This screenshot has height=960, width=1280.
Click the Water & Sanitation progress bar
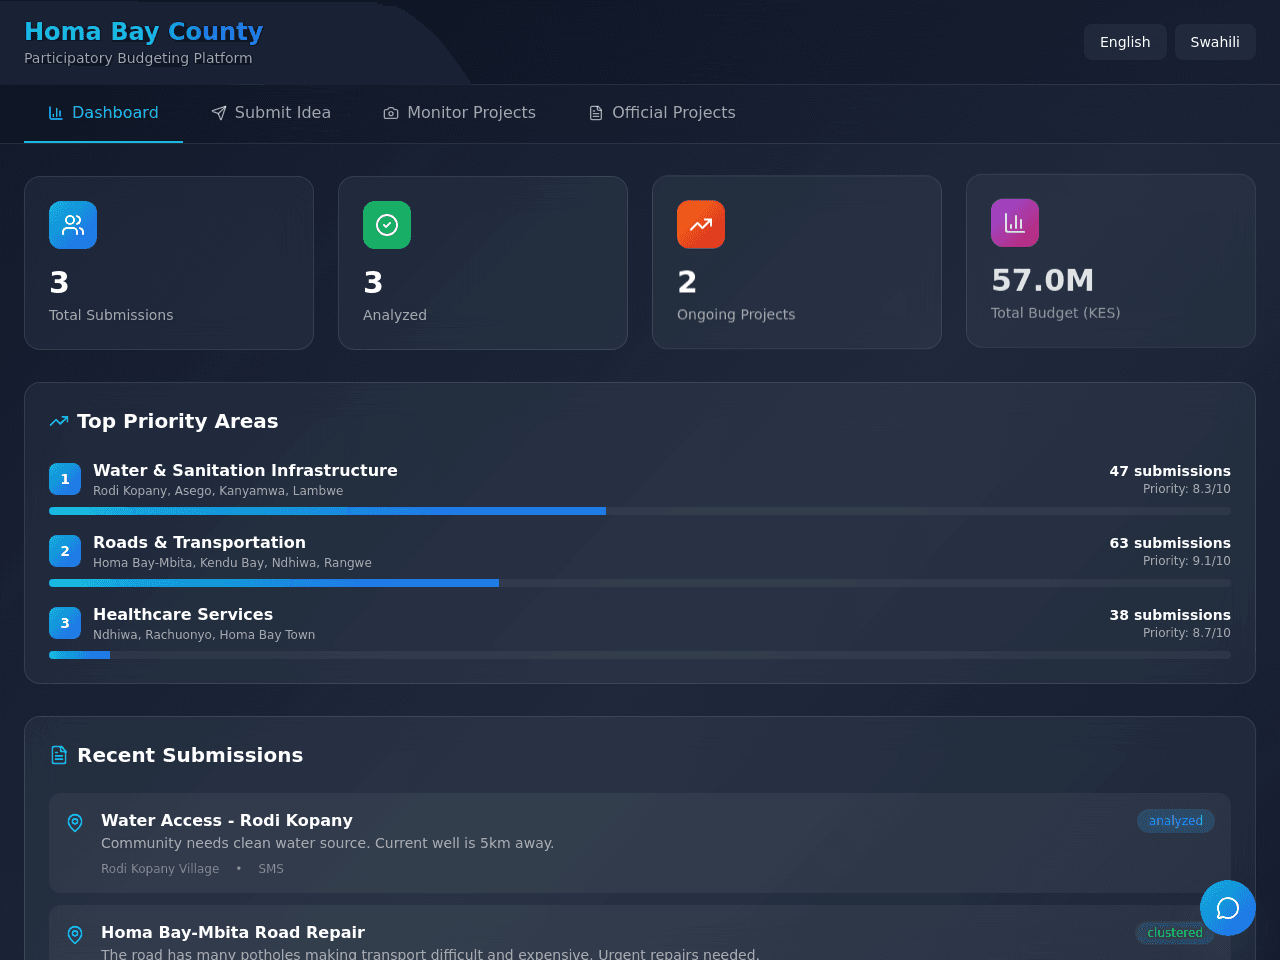coord(640,511)
